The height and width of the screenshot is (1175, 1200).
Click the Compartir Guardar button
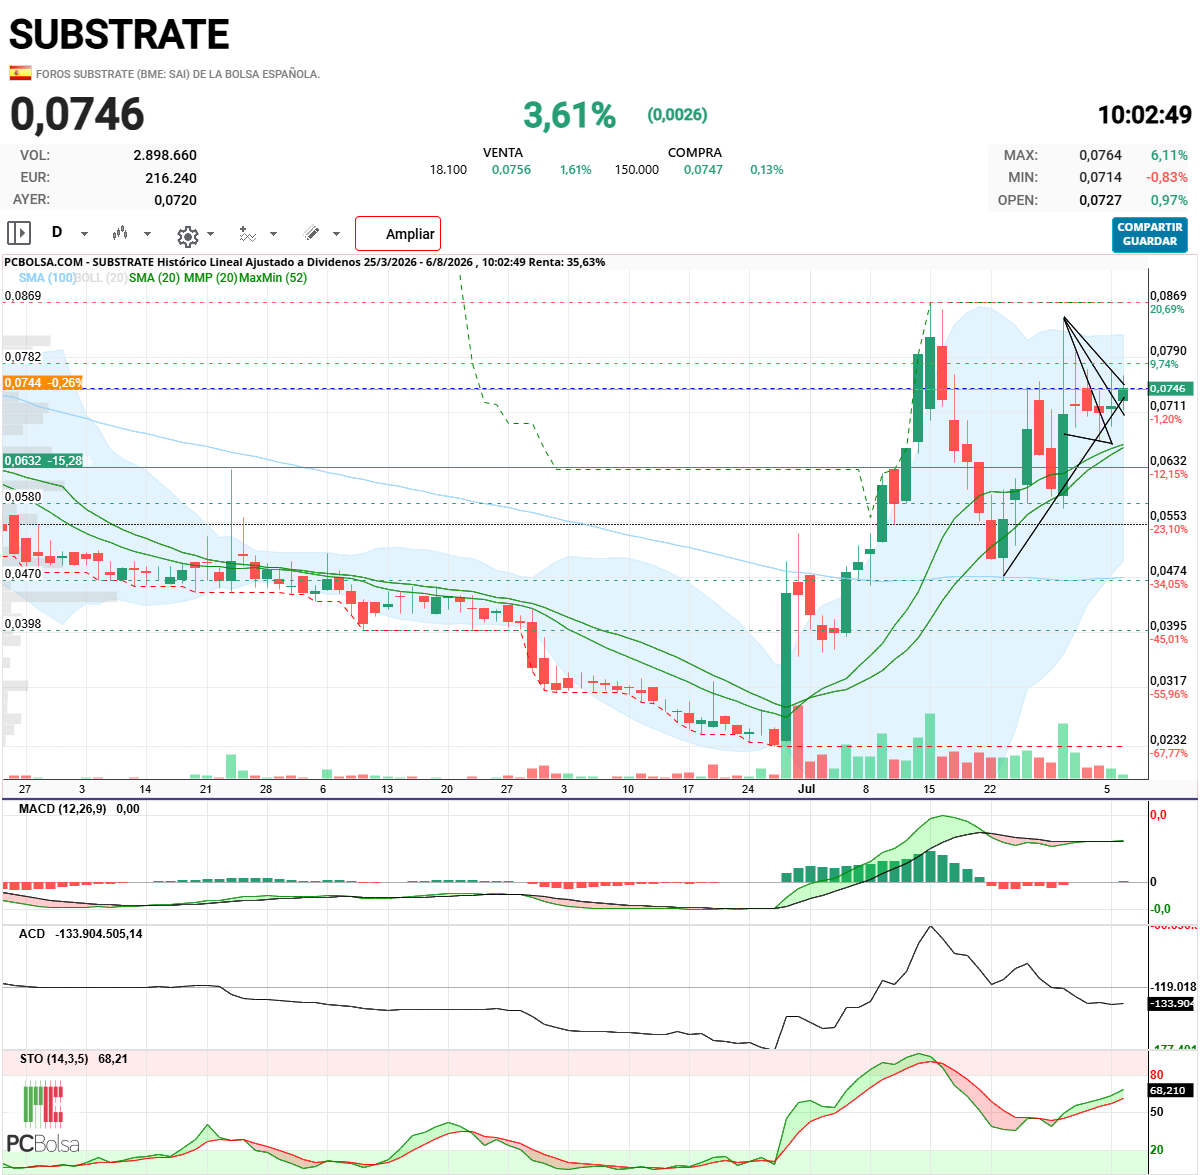tap(1150, 234)
